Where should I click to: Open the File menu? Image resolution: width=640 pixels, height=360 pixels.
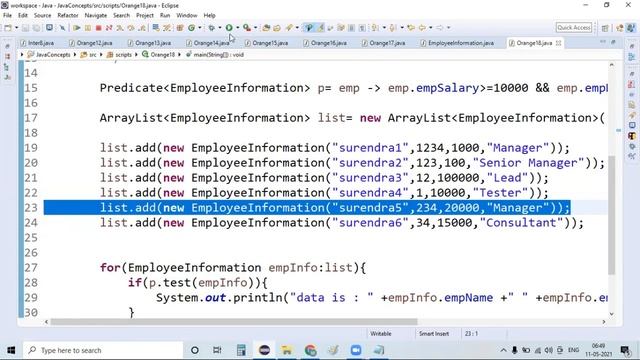[x=7, y=15]
